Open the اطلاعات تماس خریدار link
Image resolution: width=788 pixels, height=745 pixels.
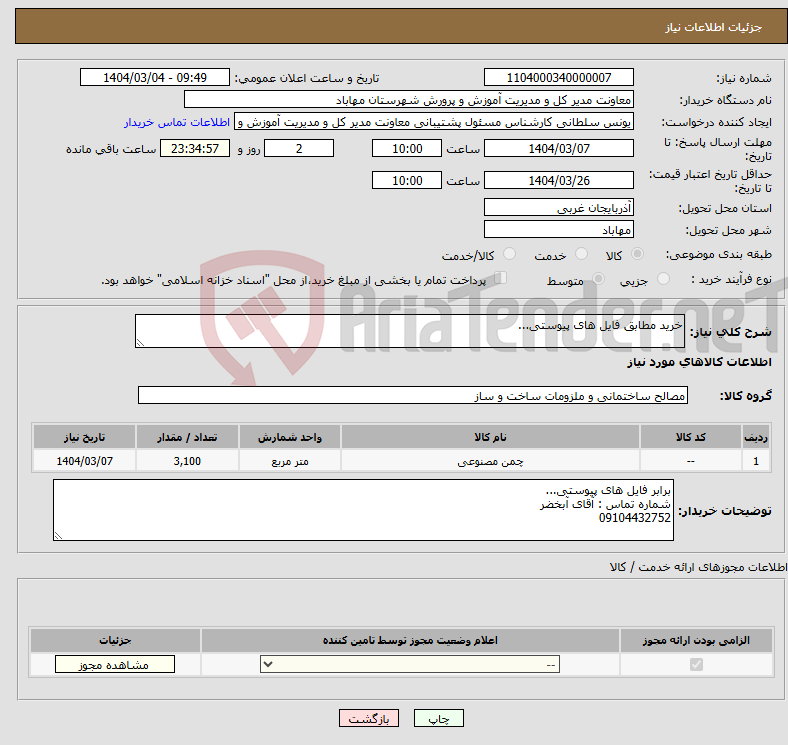[177, 122]
